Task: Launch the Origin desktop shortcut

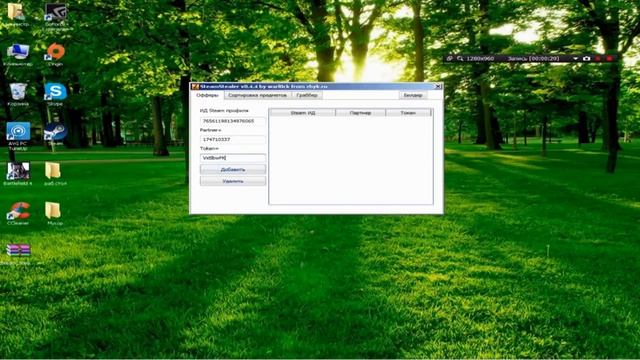Action: pyautogui.click(x=56, y=54)
